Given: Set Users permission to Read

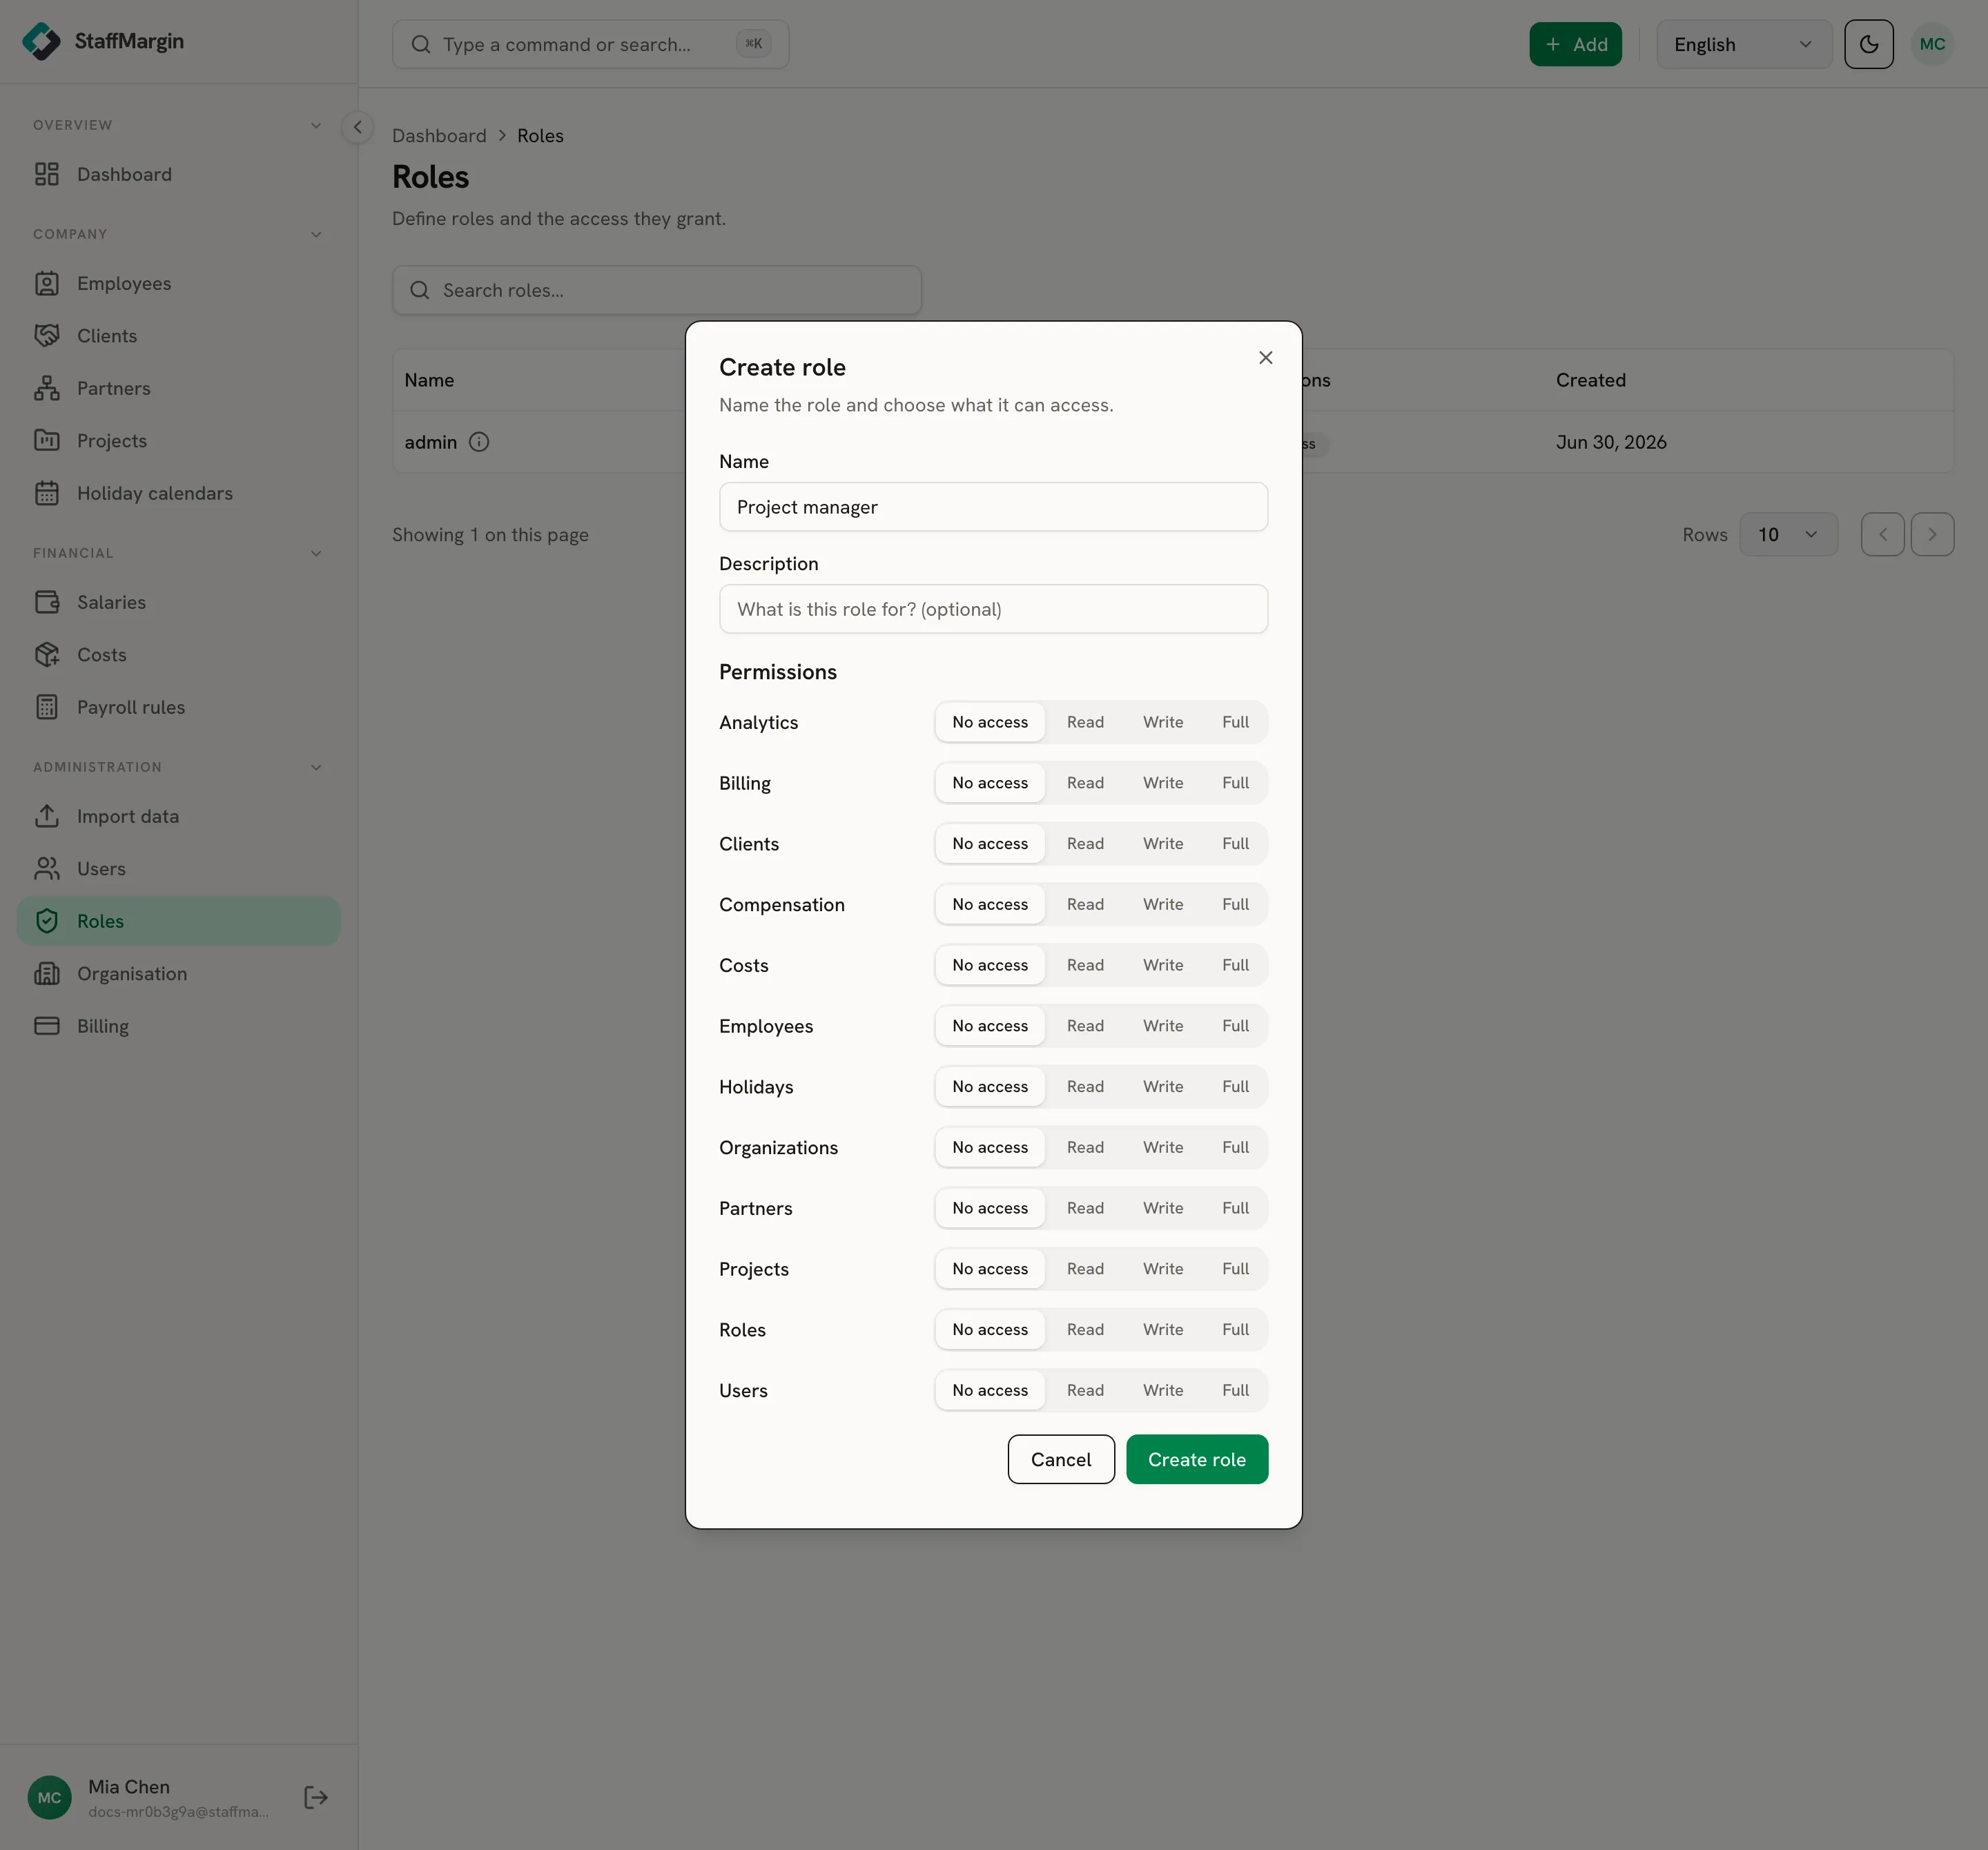Looking at the screenshot, I should [1085, 1390].
